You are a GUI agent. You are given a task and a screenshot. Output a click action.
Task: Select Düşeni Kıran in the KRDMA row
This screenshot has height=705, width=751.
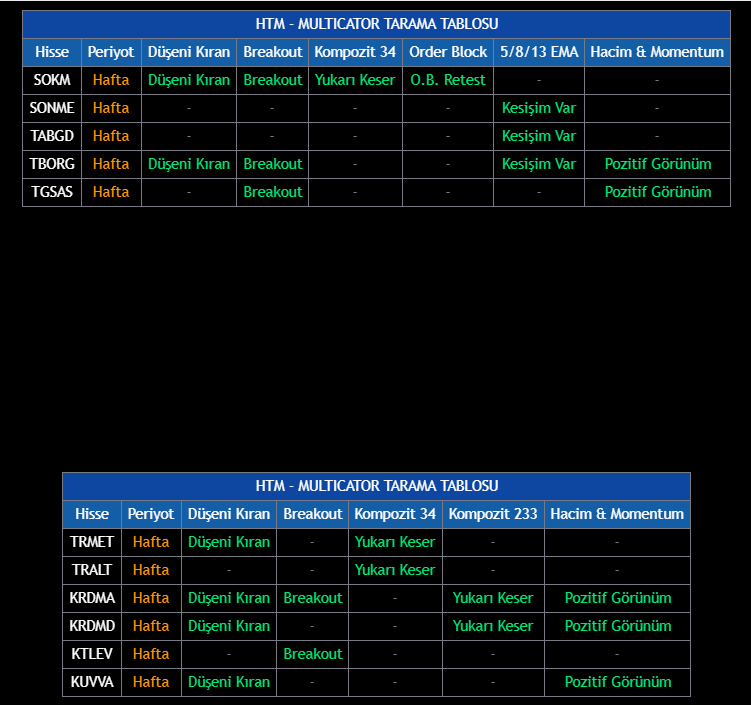pyautogui.click(x=229, y=598)
